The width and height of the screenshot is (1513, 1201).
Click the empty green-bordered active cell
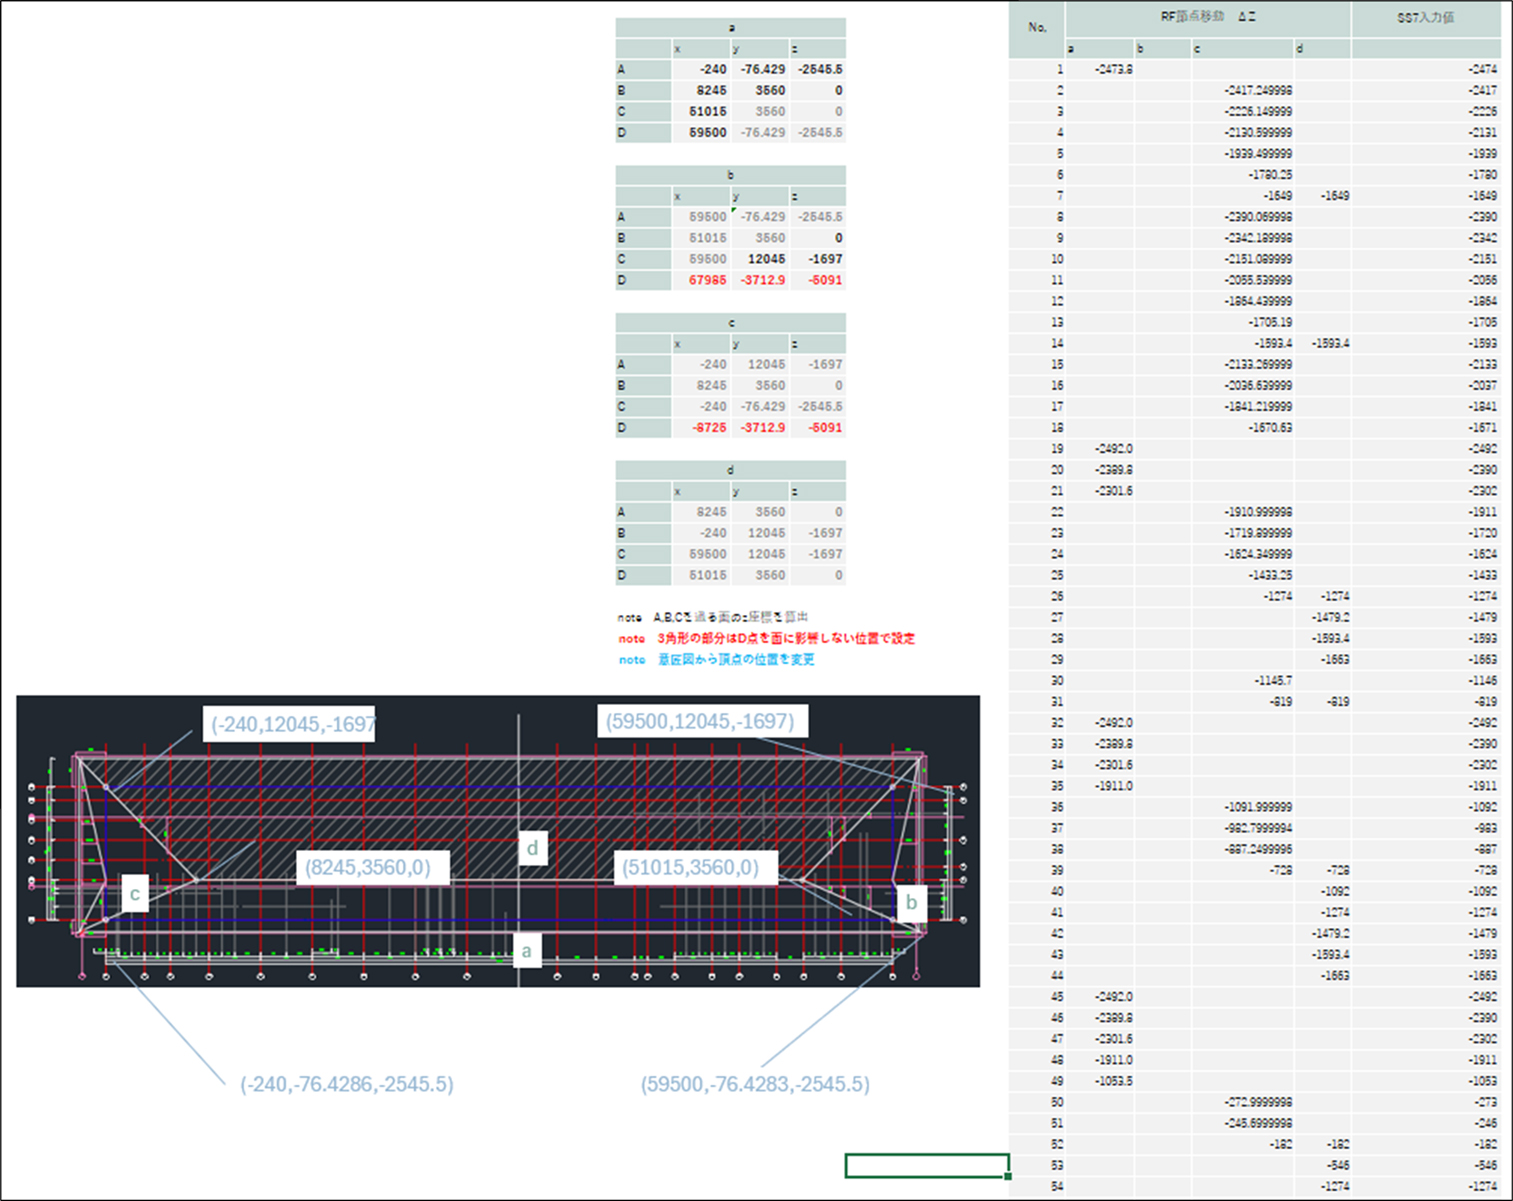926,1166
